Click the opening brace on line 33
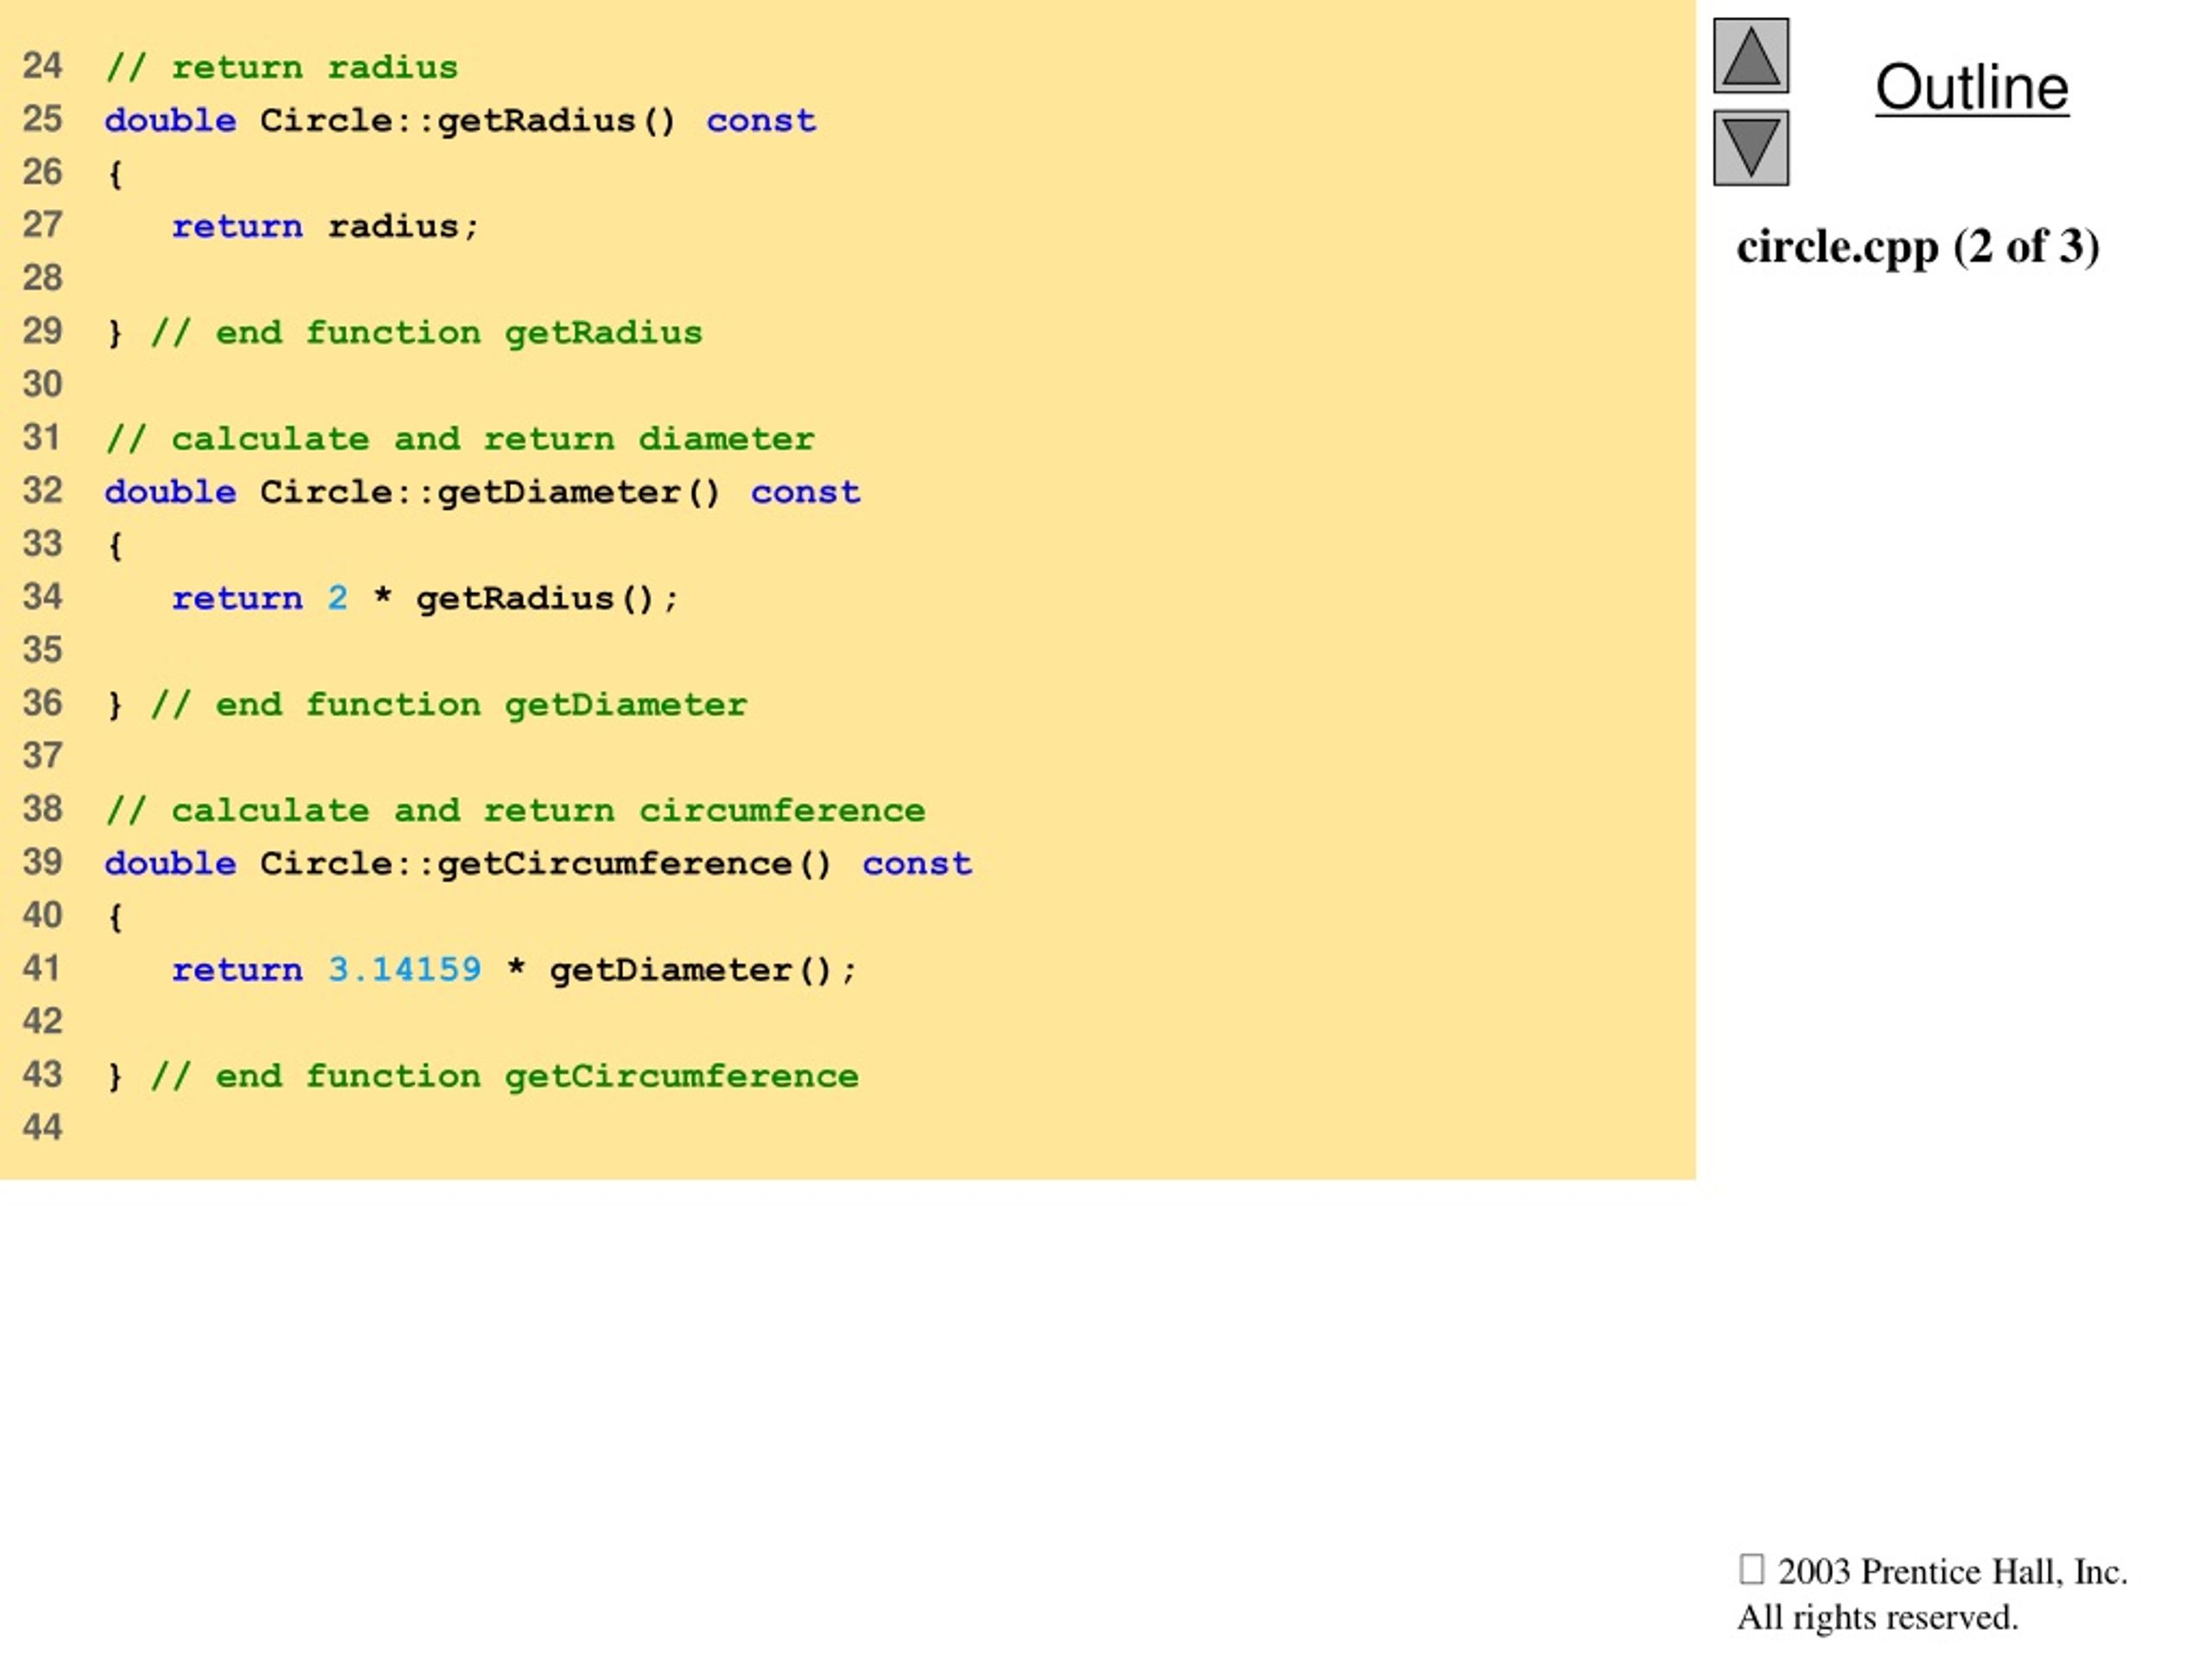This screenshot has height=1659, width=2212. coord(115,546)
